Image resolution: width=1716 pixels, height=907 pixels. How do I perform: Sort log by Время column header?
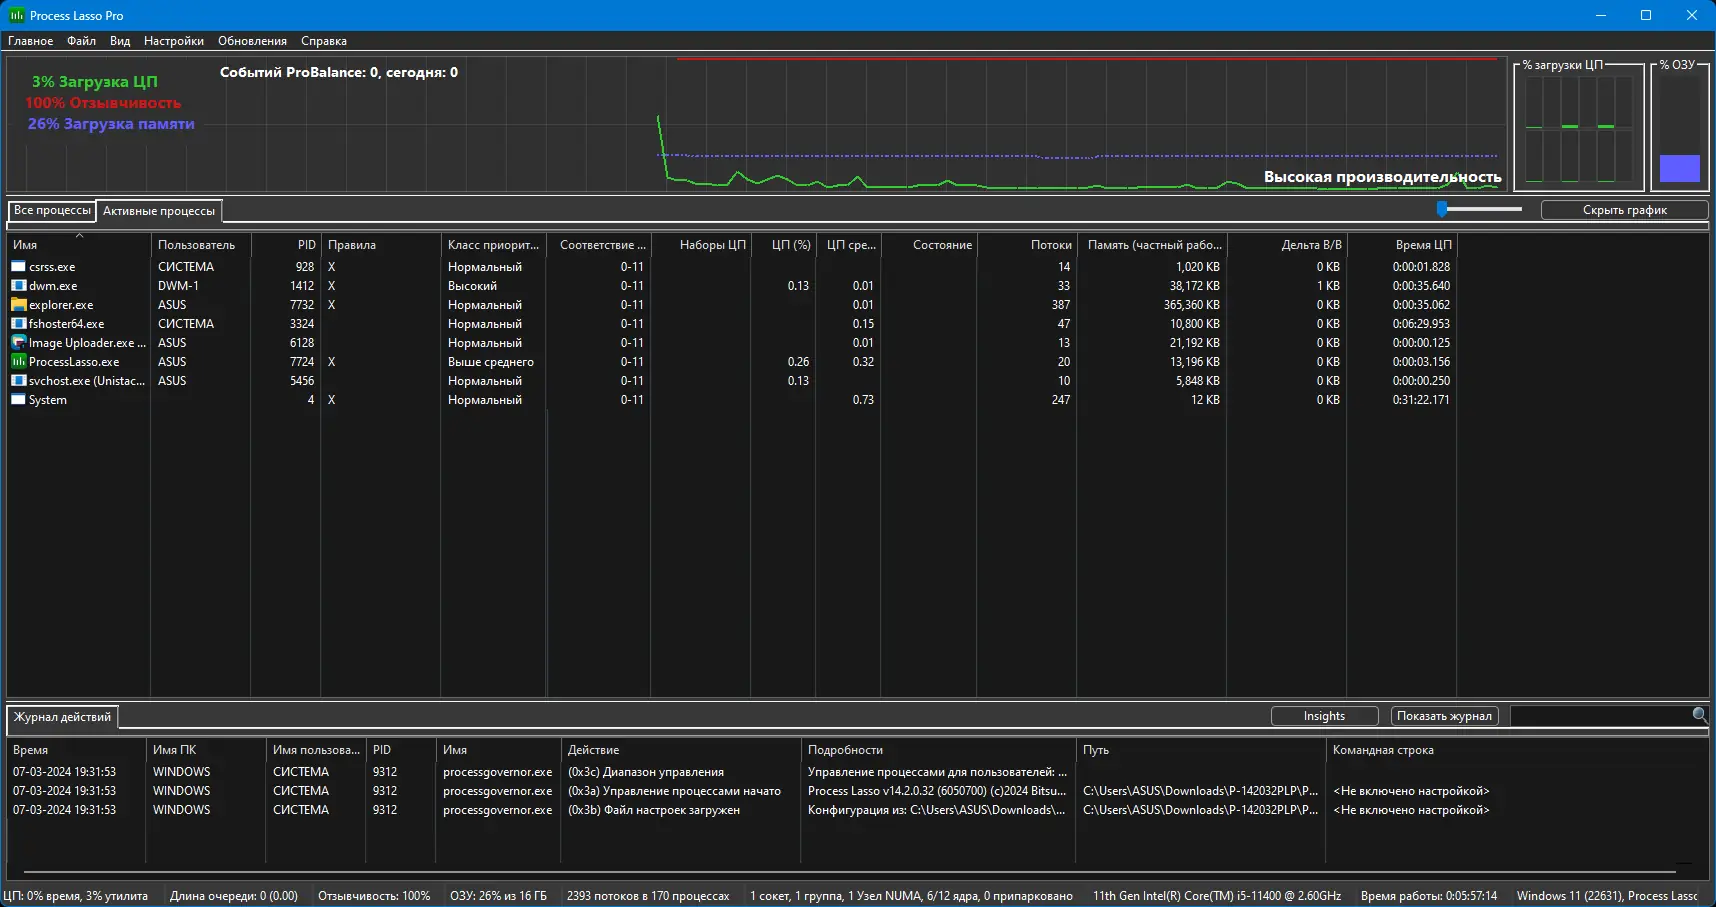click(76, 750)
